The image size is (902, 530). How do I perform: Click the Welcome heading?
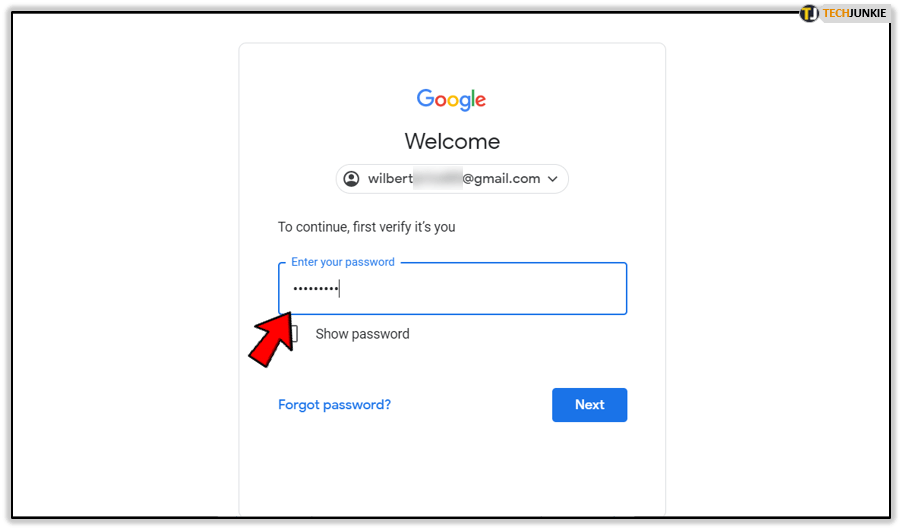tap(452, 142)
